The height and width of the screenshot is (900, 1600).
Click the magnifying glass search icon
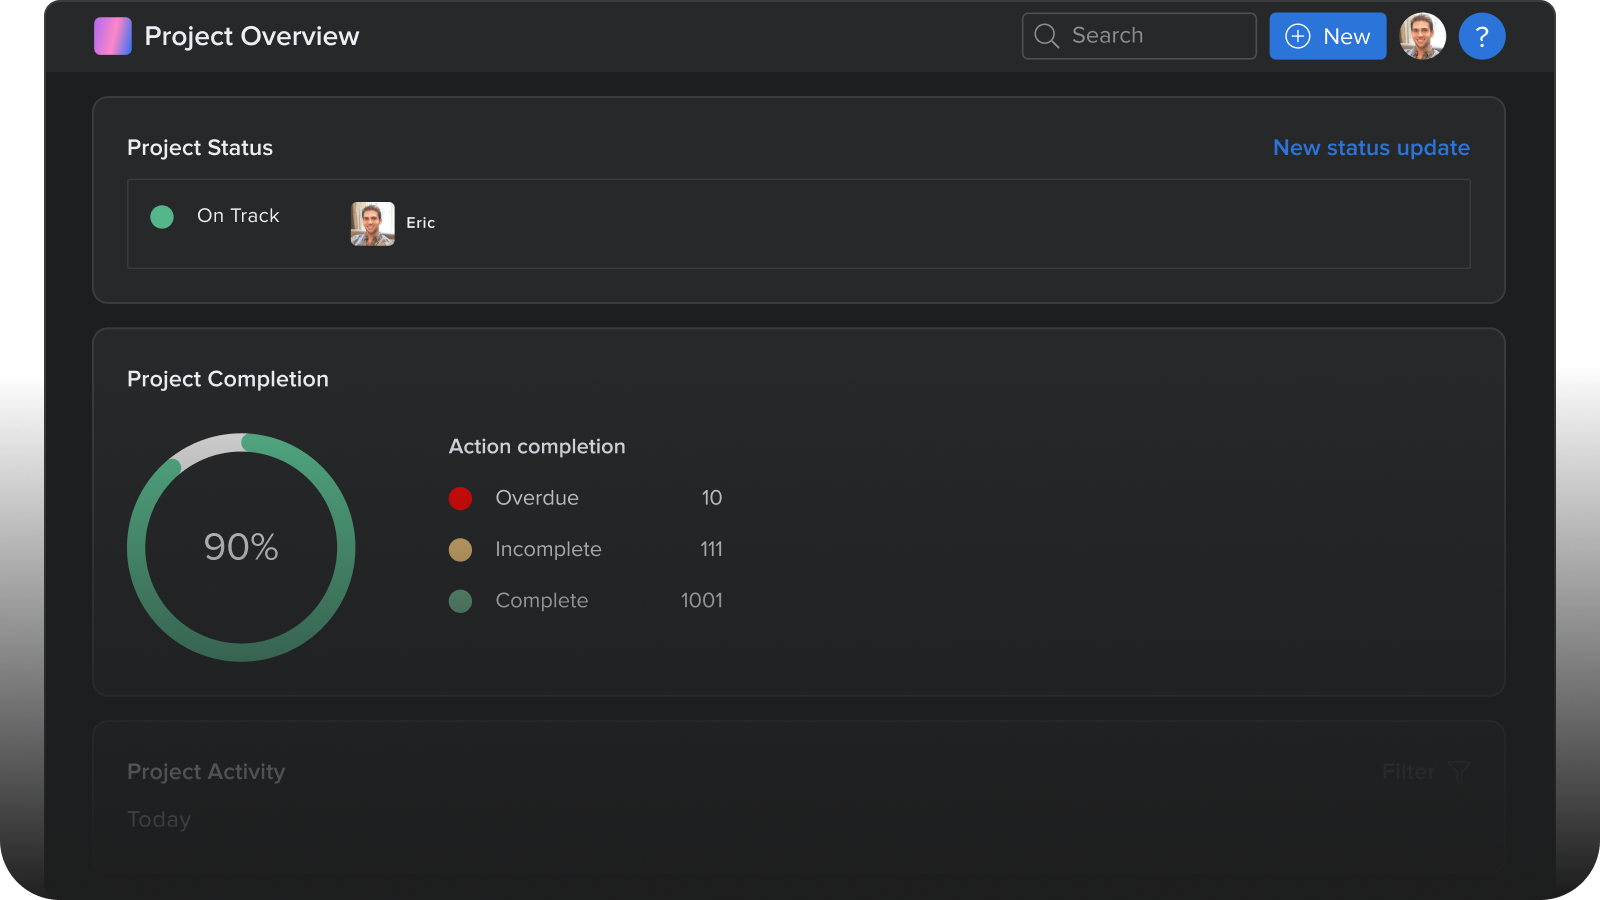[x=1046, y=36]
